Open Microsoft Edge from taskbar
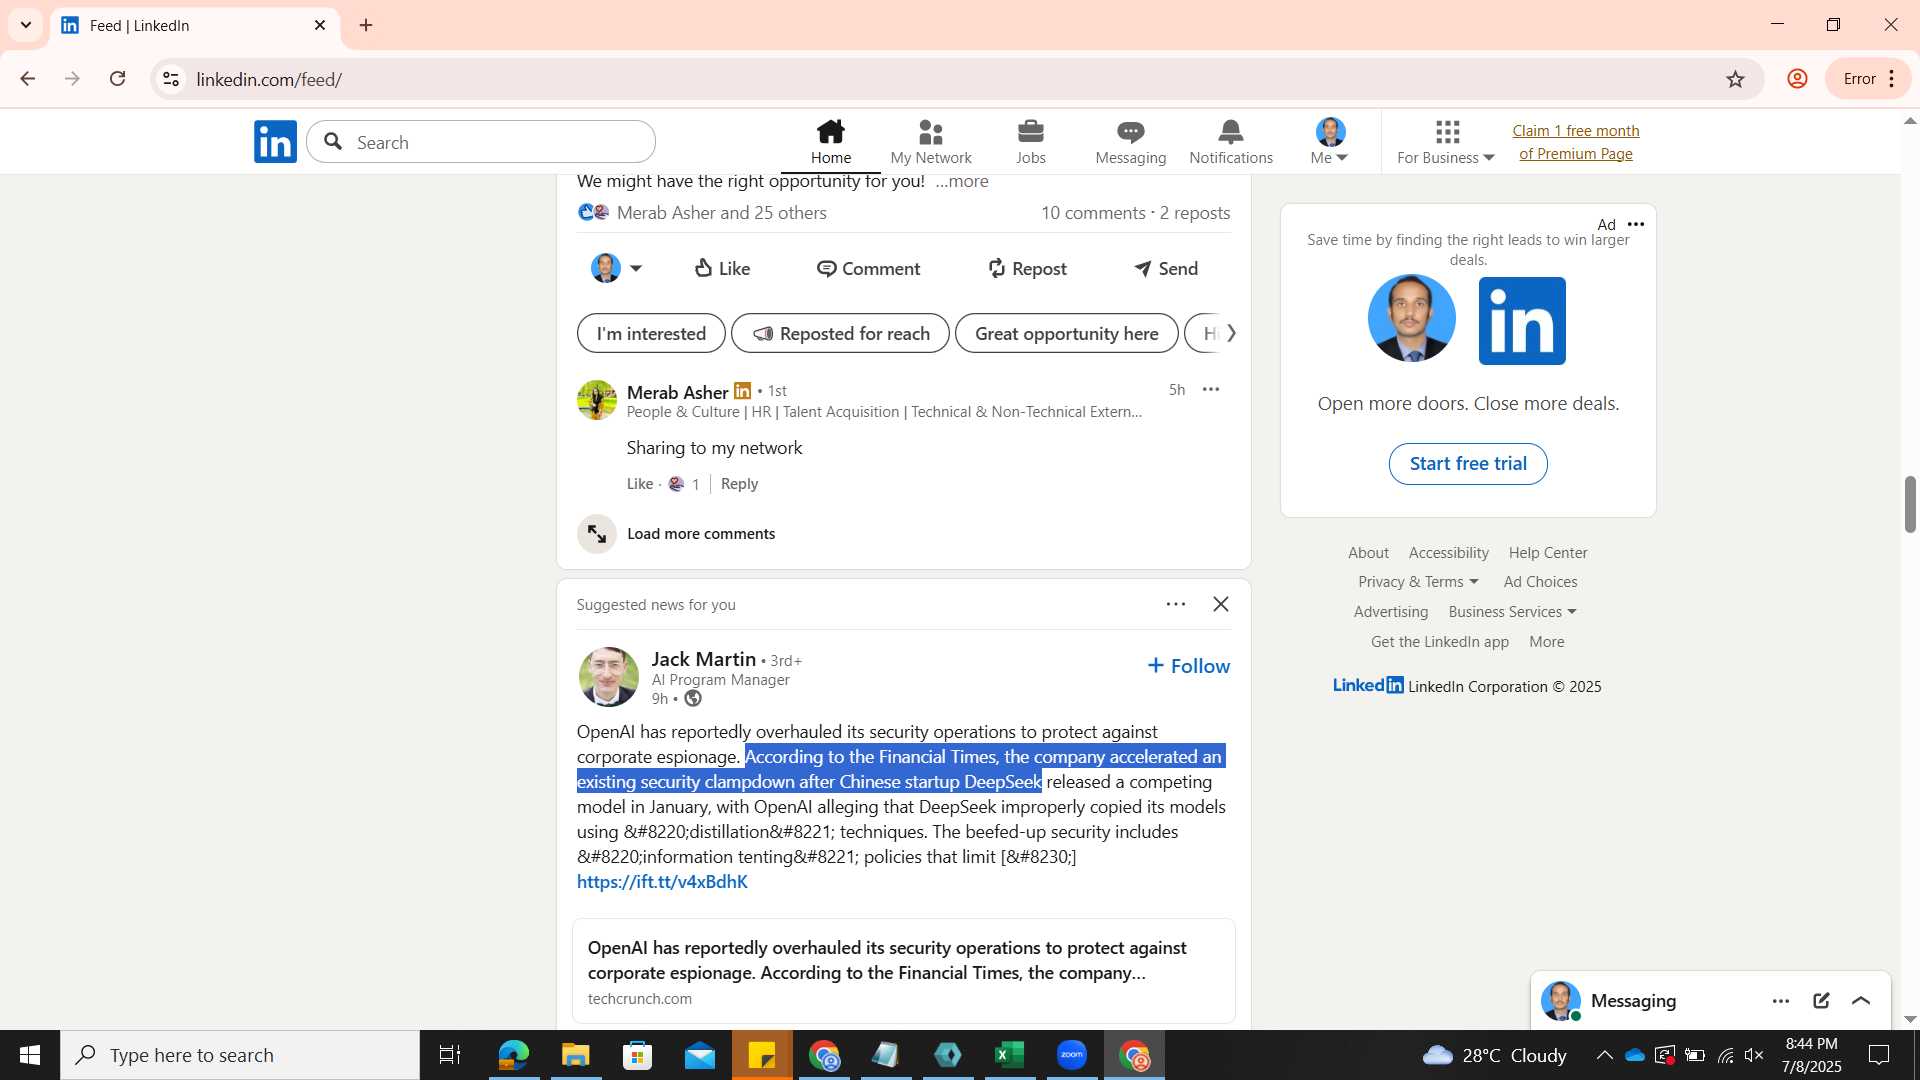 513,1055
